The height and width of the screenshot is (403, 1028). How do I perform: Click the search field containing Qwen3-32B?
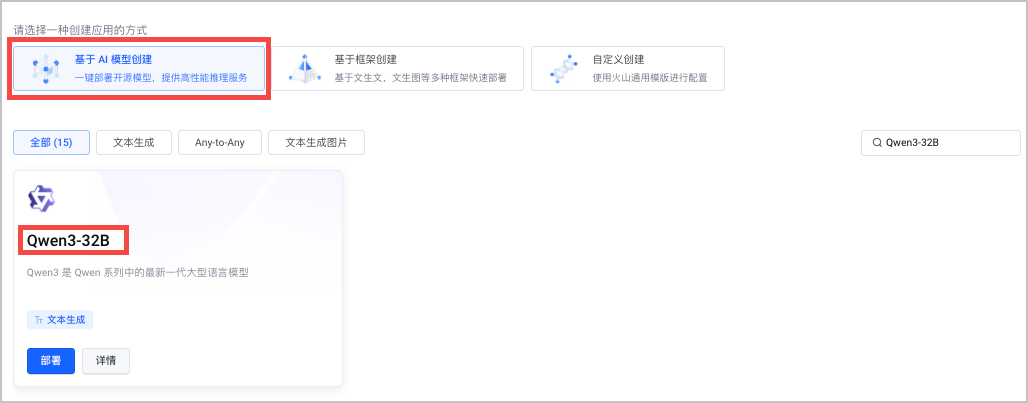(940, 142)
